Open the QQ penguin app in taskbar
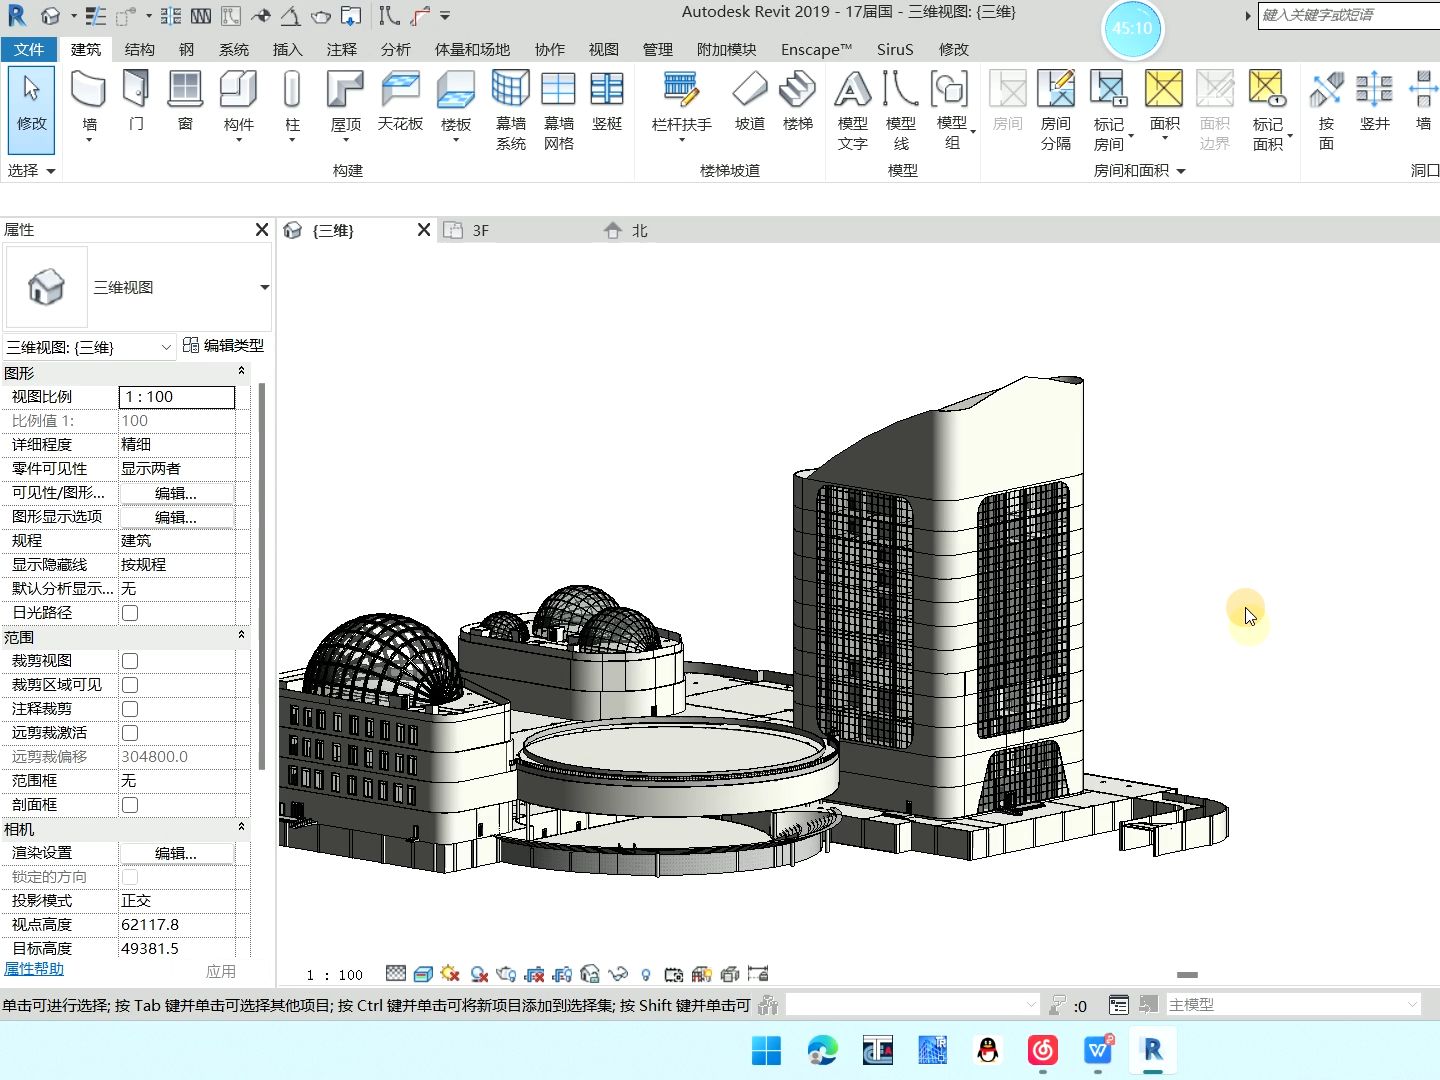This screenshot has width=1440, height=1080. [988, 1050]
